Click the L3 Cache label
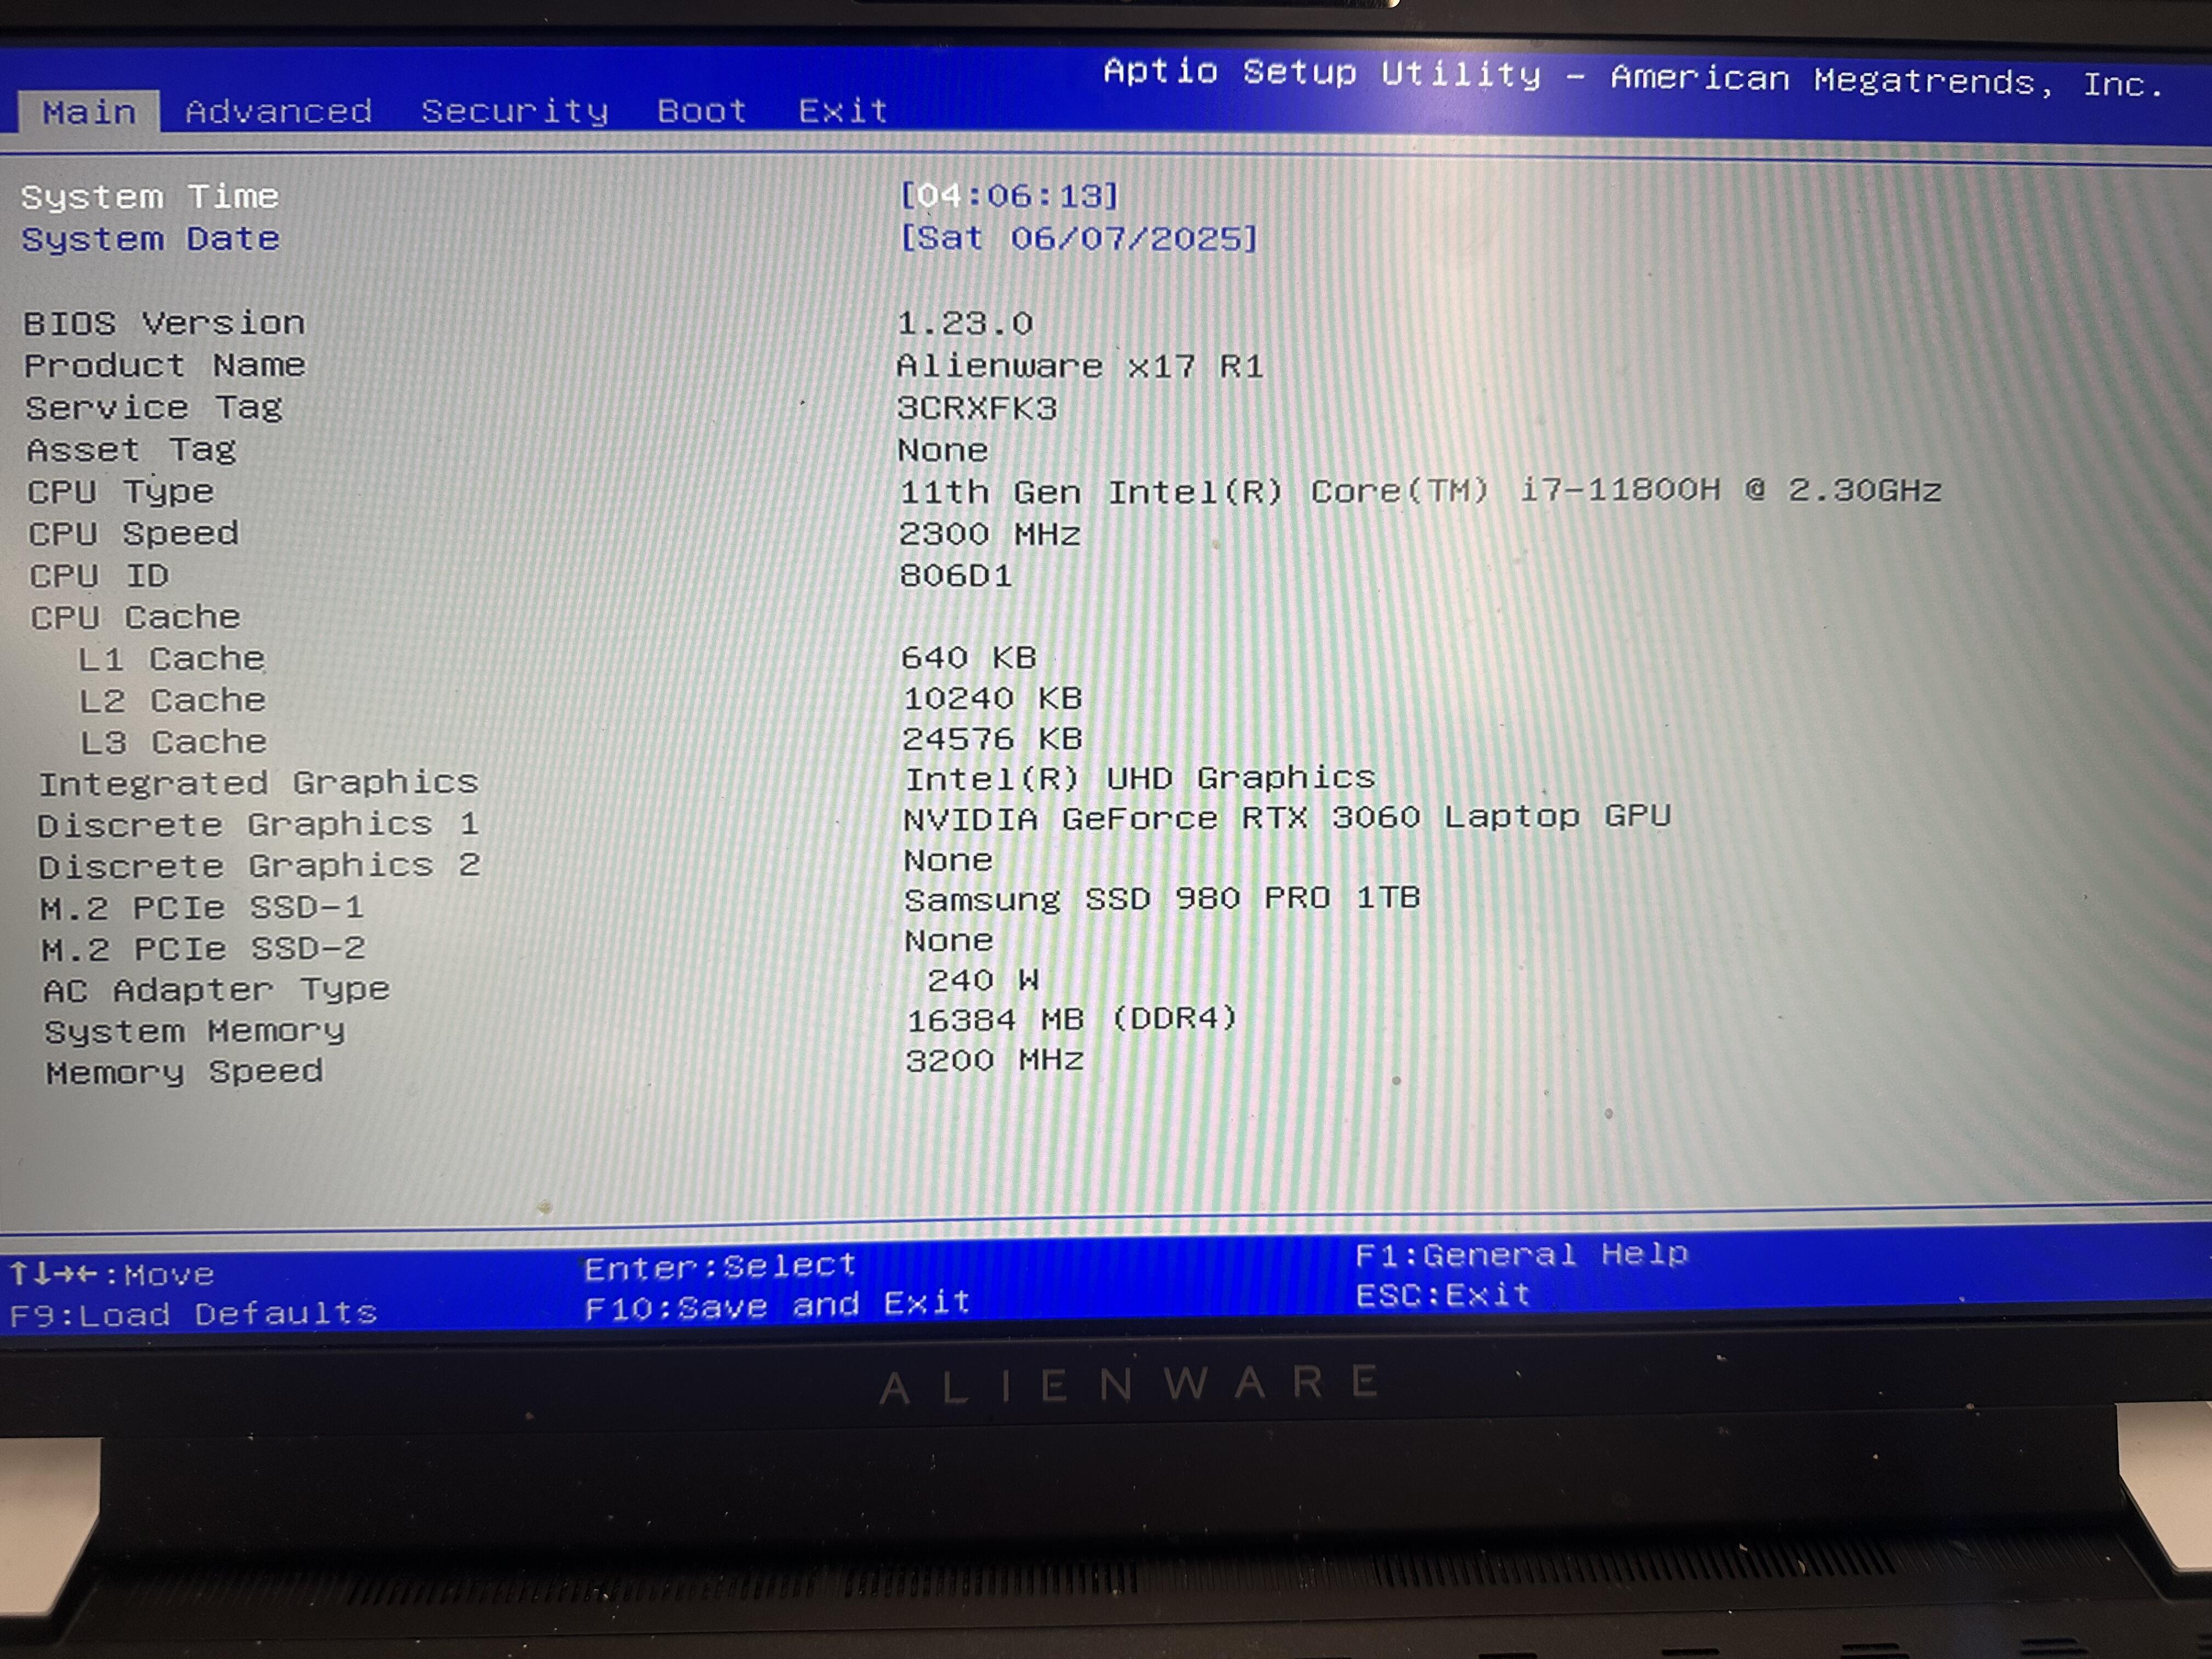 pyautogui.click(x=174, y=742)
